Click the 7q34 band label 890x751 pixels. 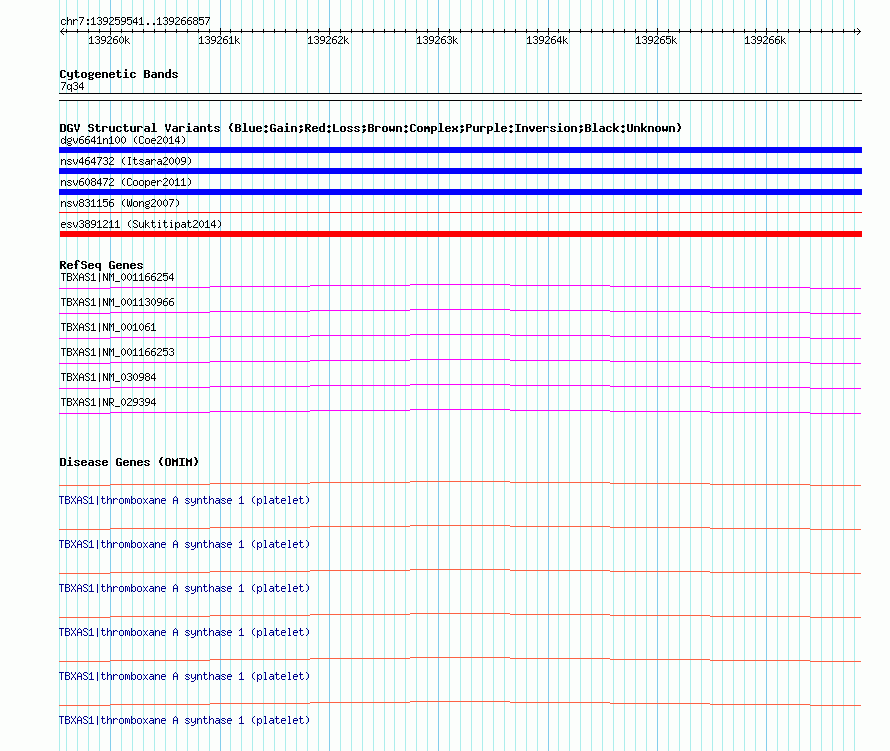pyautogui.click(x=72, y=86)
